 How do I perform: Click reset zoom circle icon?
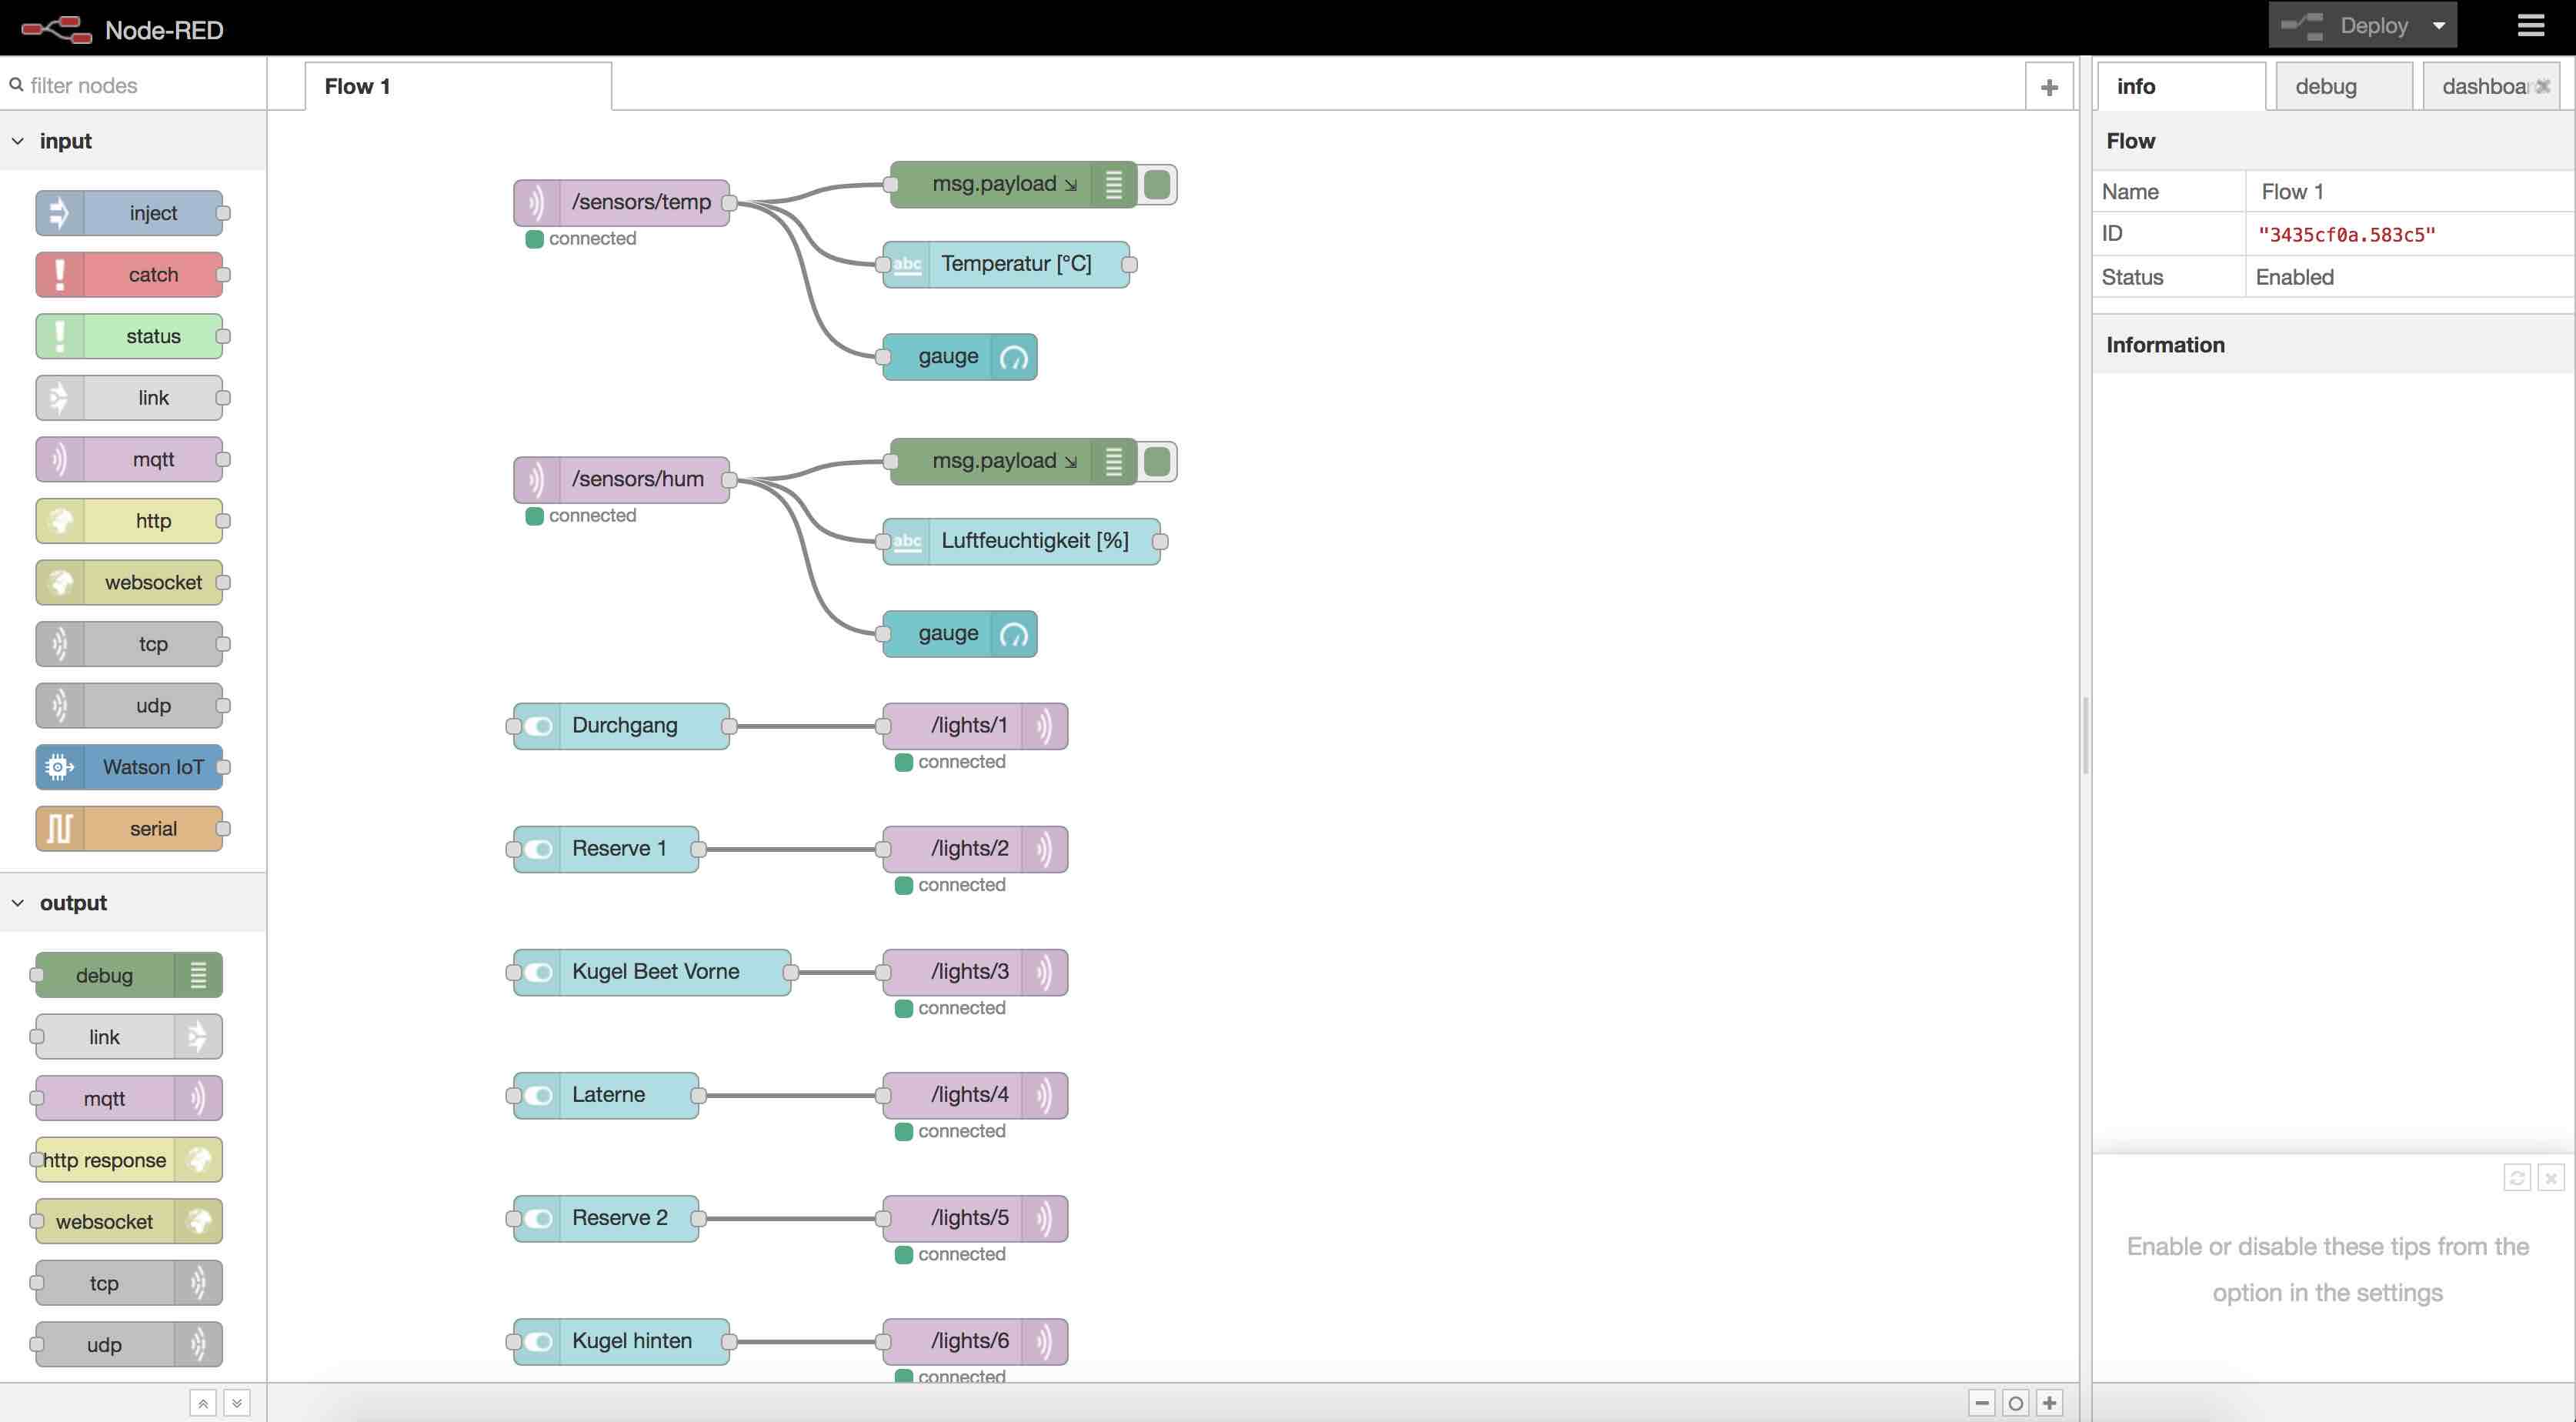pyautogui.click(x=2016, y=1403)
